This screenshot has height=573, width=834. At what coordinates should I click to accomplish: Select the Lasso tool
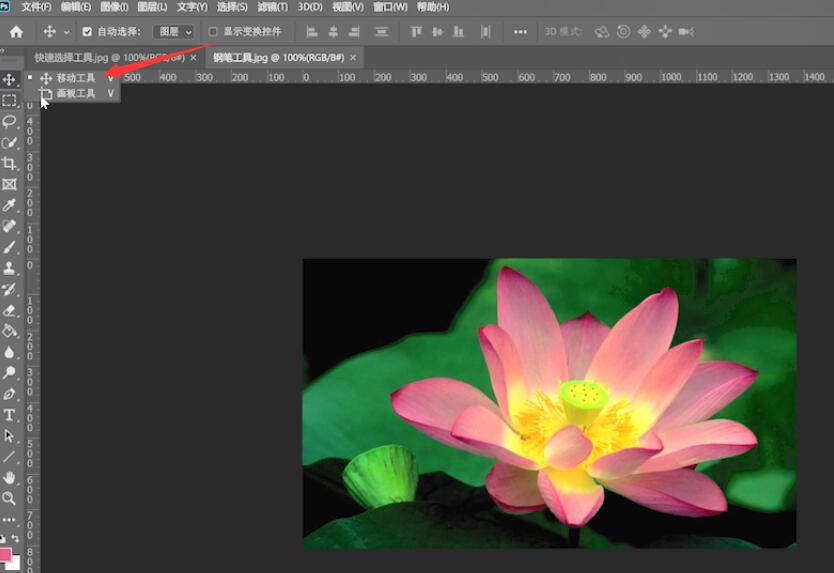(x=9, y=121)
